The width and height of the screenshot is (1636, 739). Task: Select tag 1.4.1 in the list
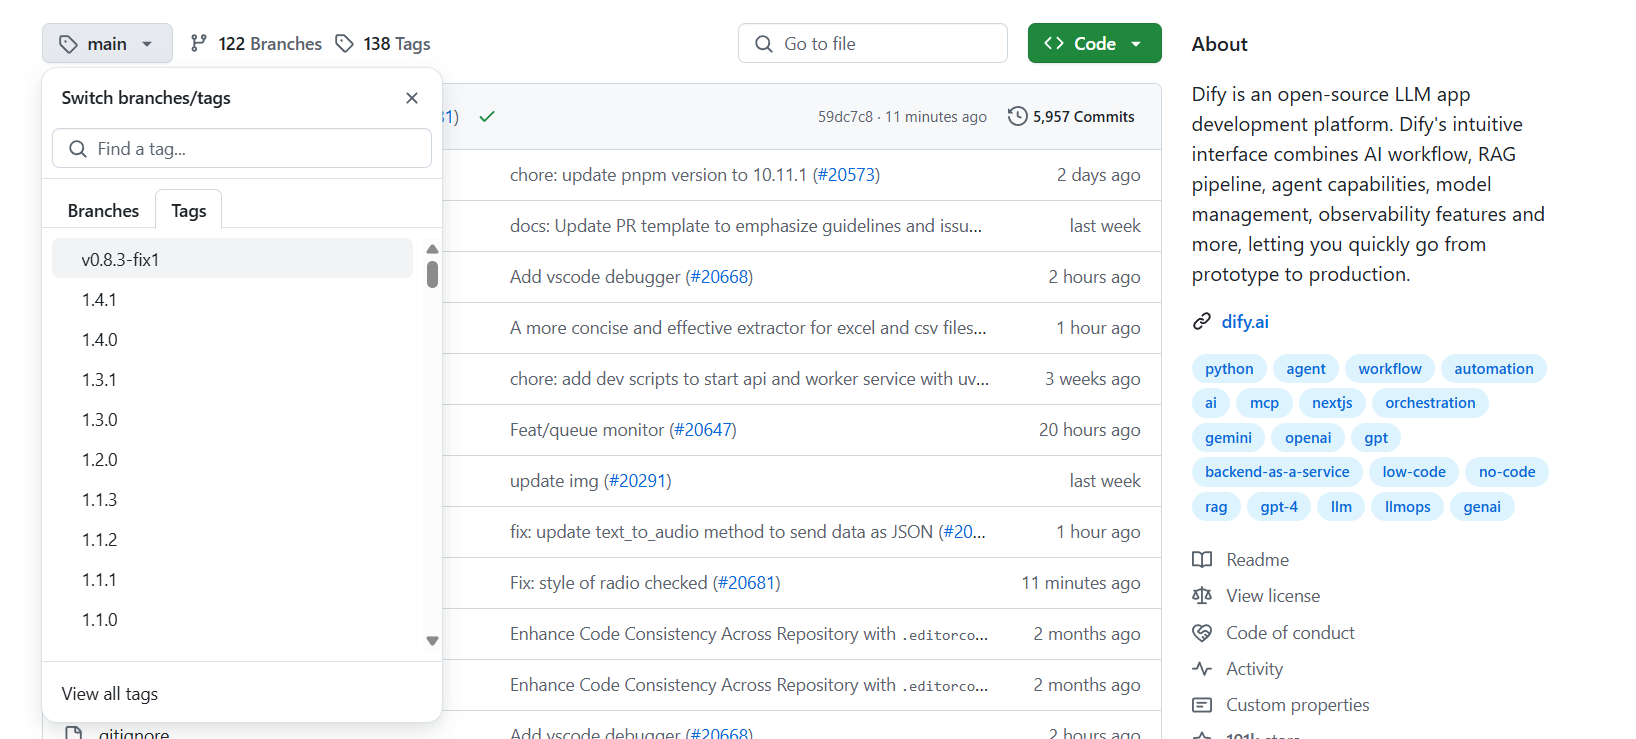[x=100, y=300]
